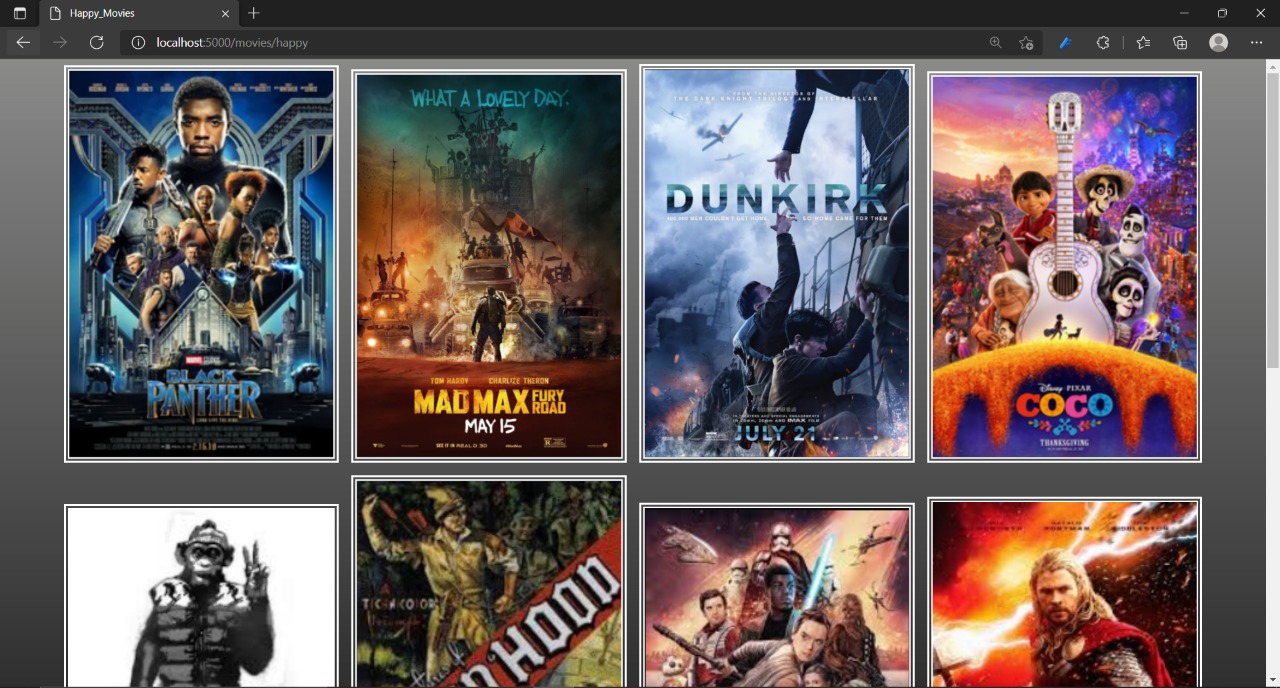Go back to the previous page
Screen dimensions: 1280x688
coord(23,42)
